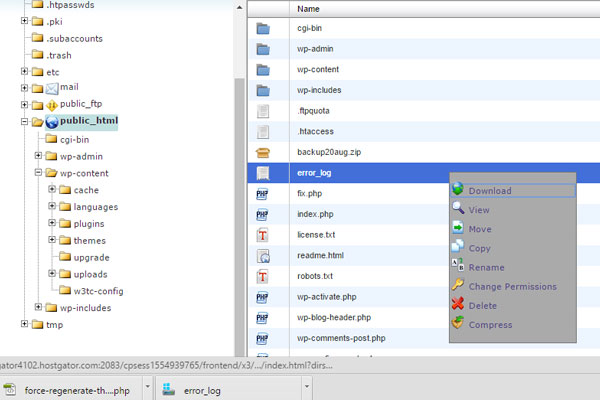
Task: Click the PHP icon next to fix.php
Action: coord(262,194)
